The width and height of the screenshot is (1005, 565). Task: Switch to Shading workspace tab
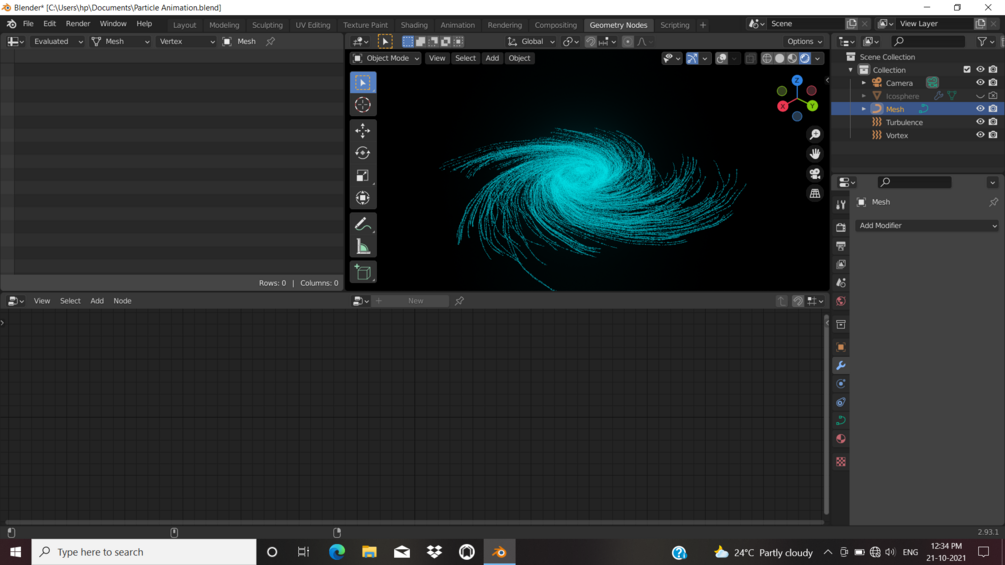click(414, 25)
